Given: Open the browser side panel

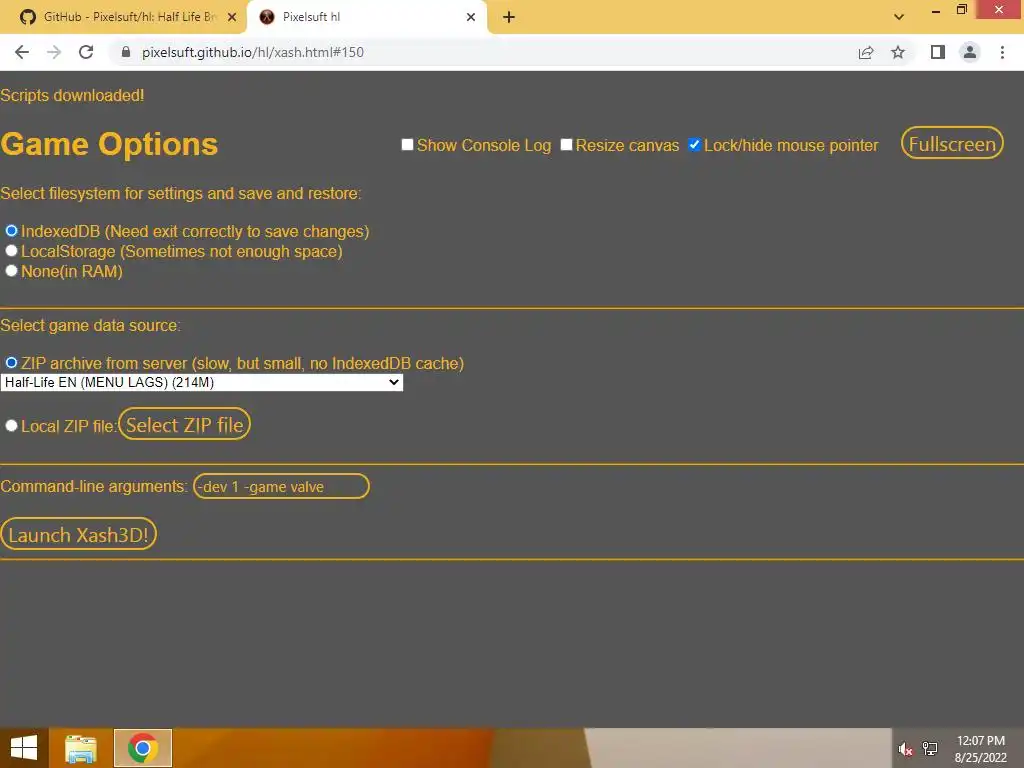Looking at the screenshot, I should pos(938,52).
